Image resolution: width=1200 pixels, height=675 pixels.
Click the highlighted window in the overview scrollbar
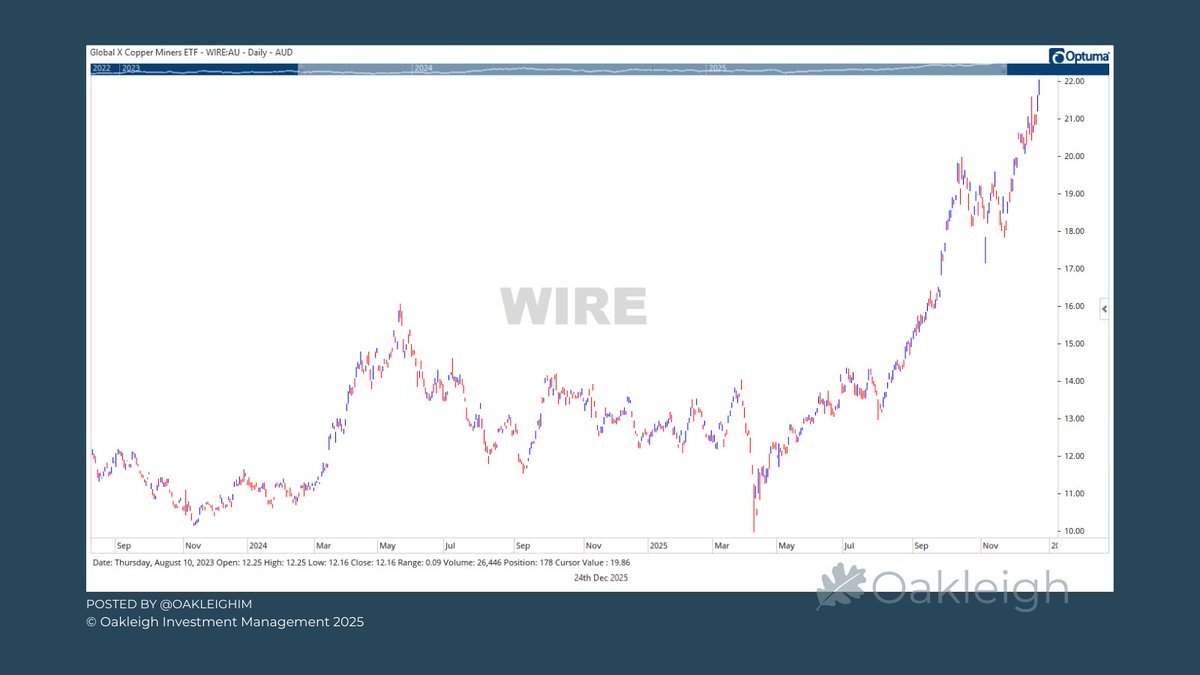tap(652, 69)
